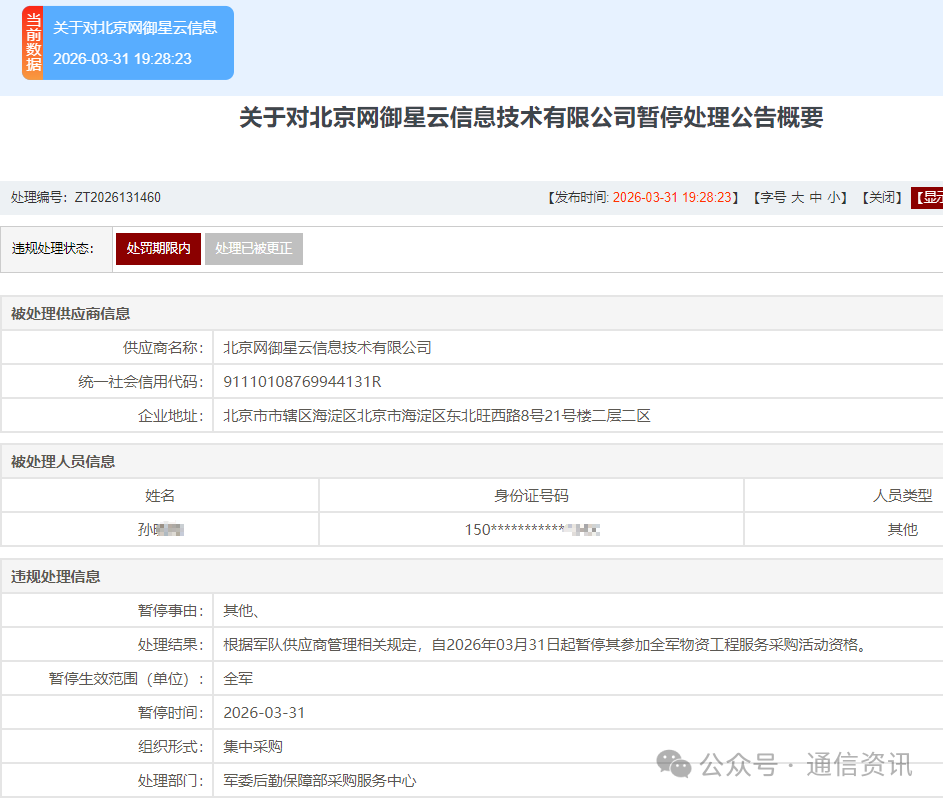Screen dimensions: 943x803
Task: Click the 军委后勤保障部采购服务中心 department value
Action: click(319, 781)
